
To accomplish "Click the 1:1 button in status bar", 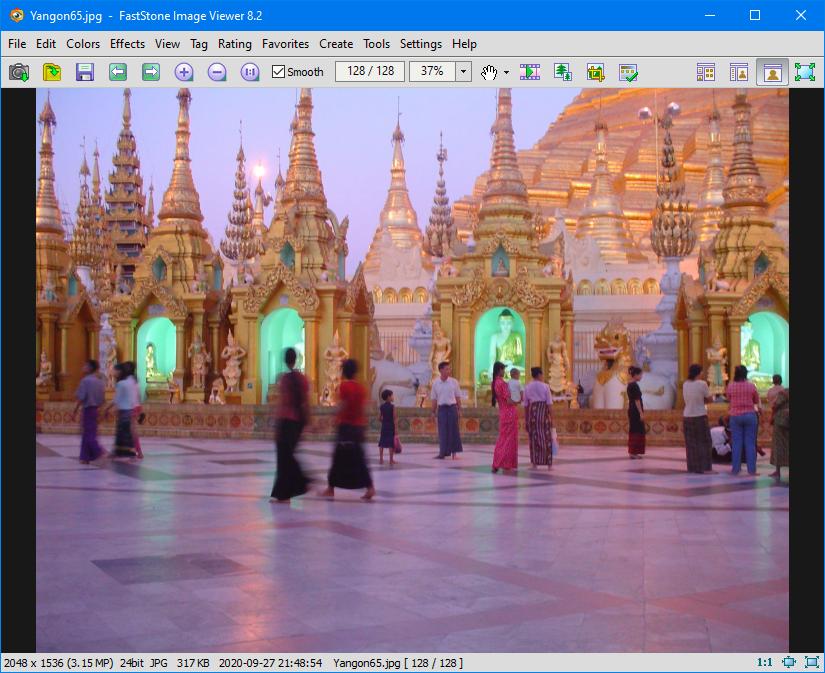I will coord(764,663).
